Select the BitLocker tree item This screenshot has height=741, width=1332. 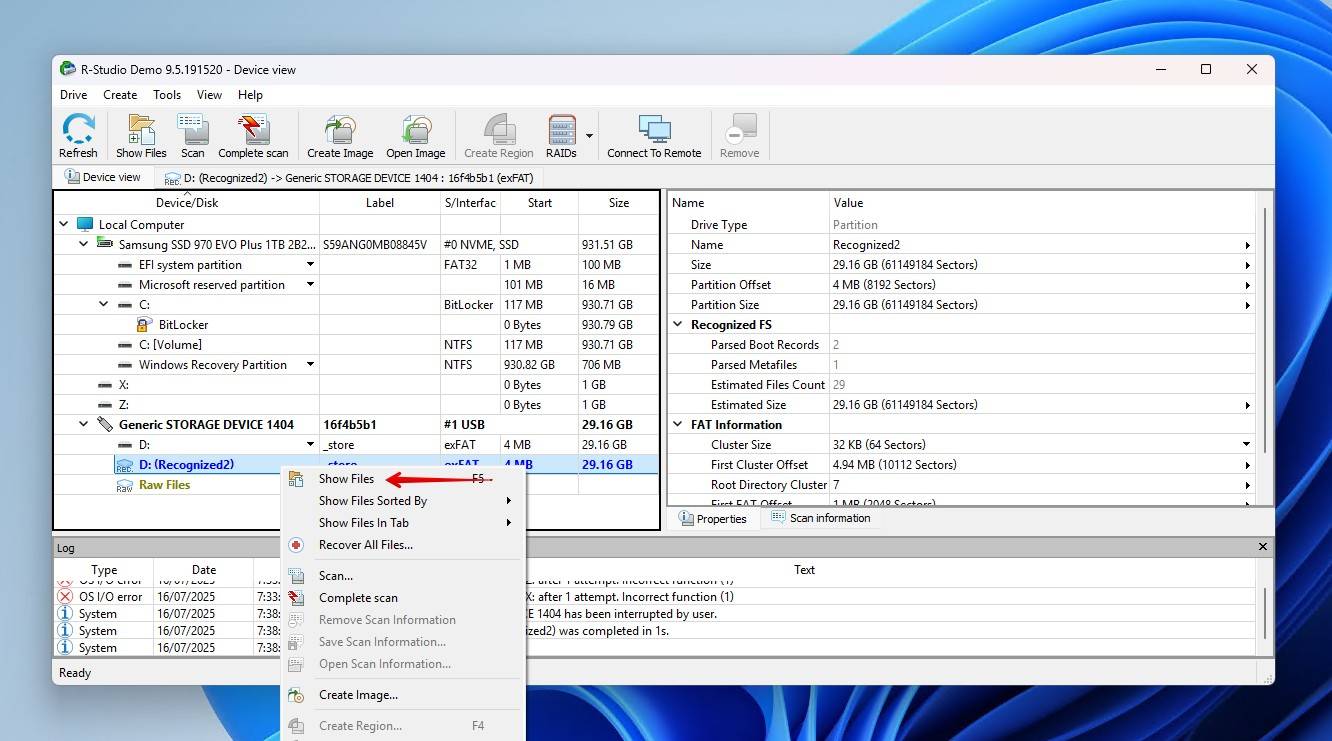coord(183,325)
